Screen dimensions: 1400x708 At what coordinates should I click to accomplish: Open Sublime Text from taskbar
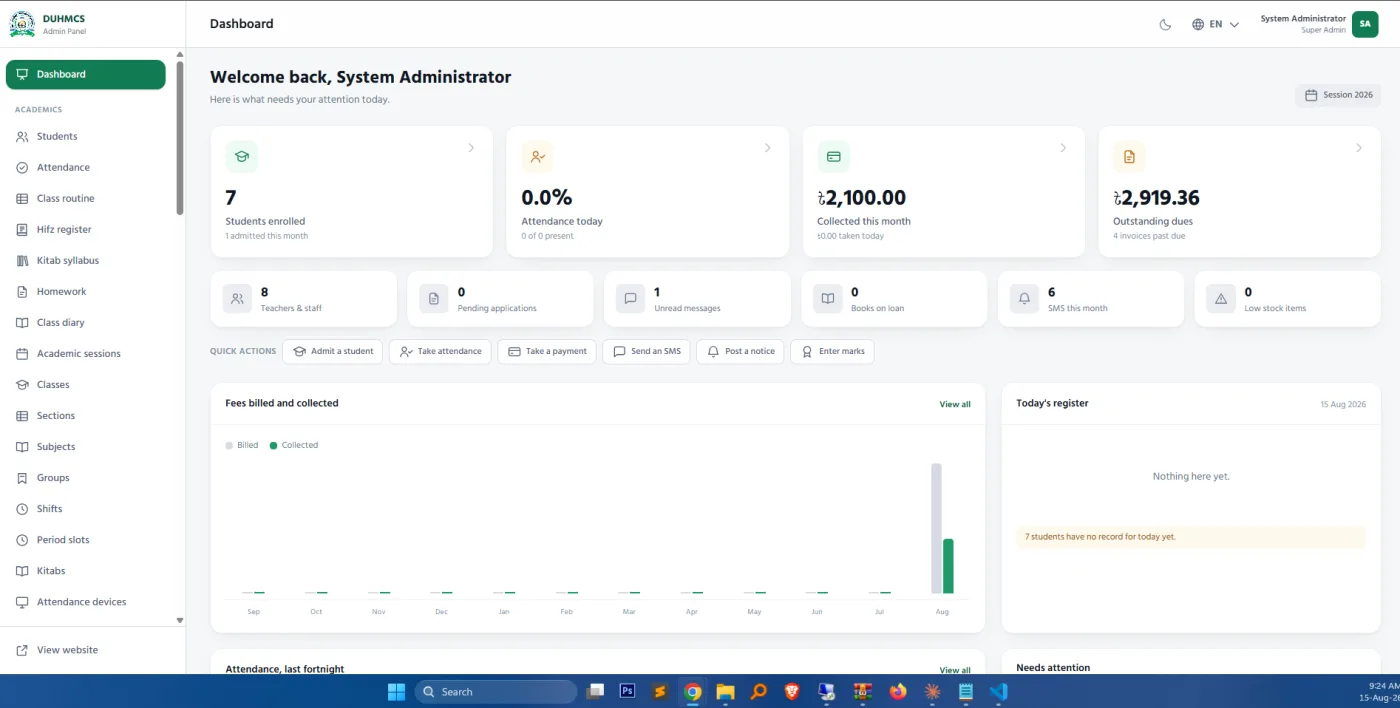659,691
